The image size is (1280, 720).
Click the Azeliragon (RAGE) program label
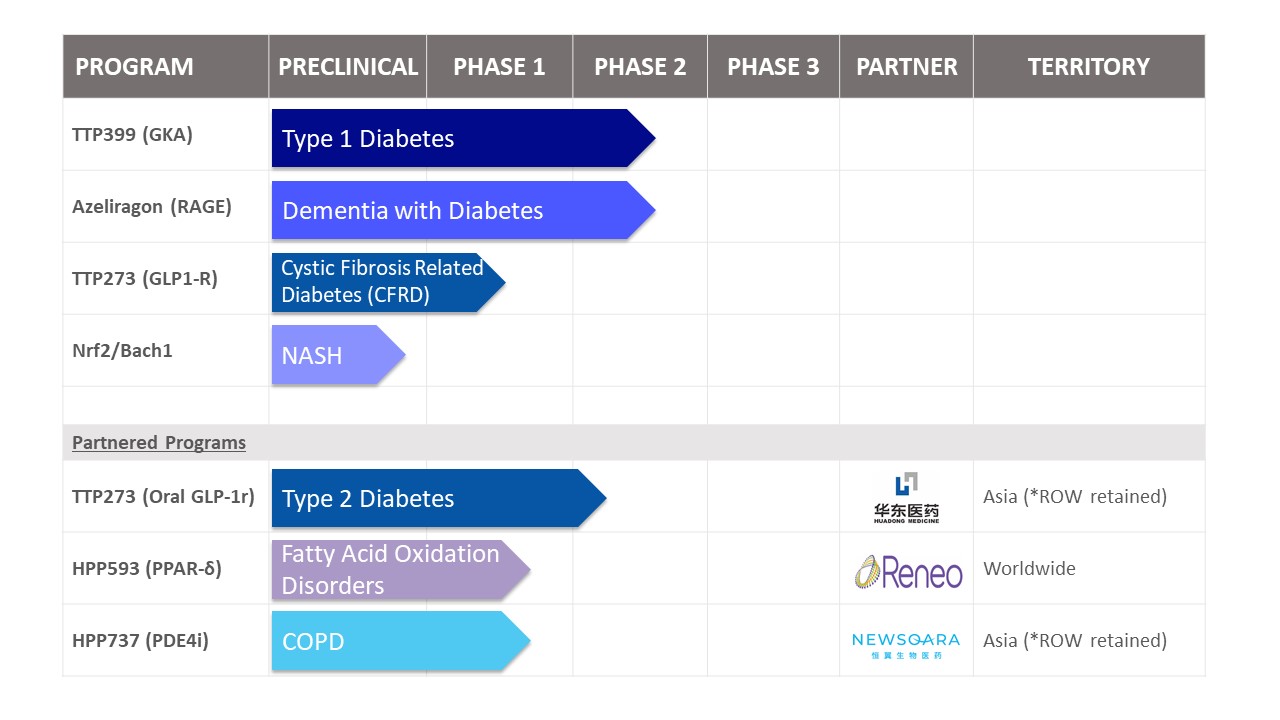pos(151,207)
